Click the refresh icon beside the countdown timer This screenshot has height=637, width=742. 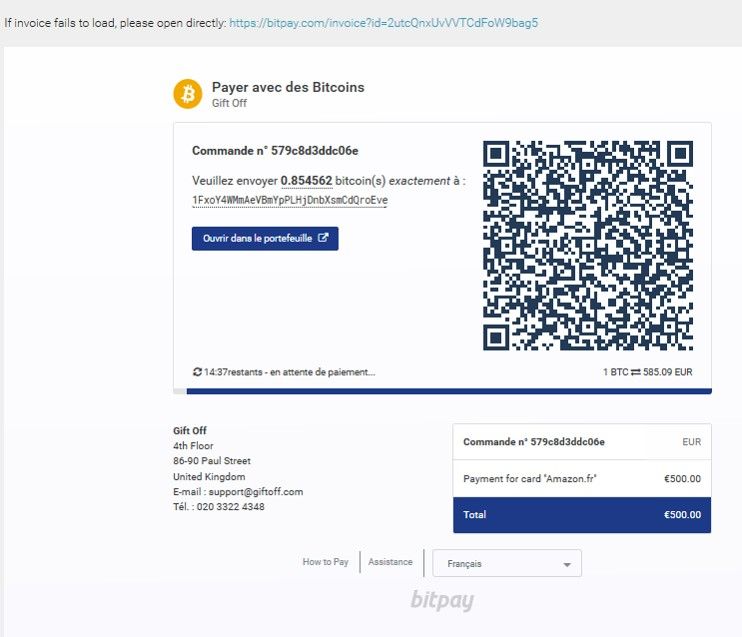pos(197,372)
